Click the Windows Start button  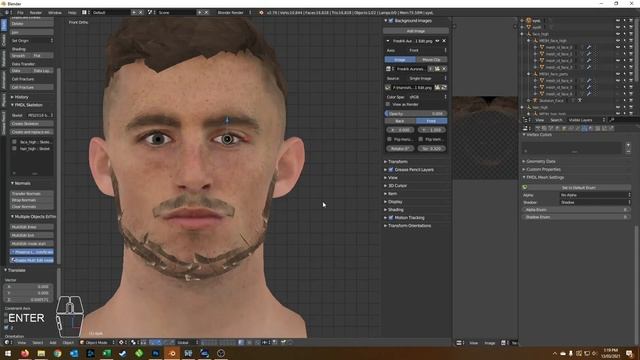8,353
